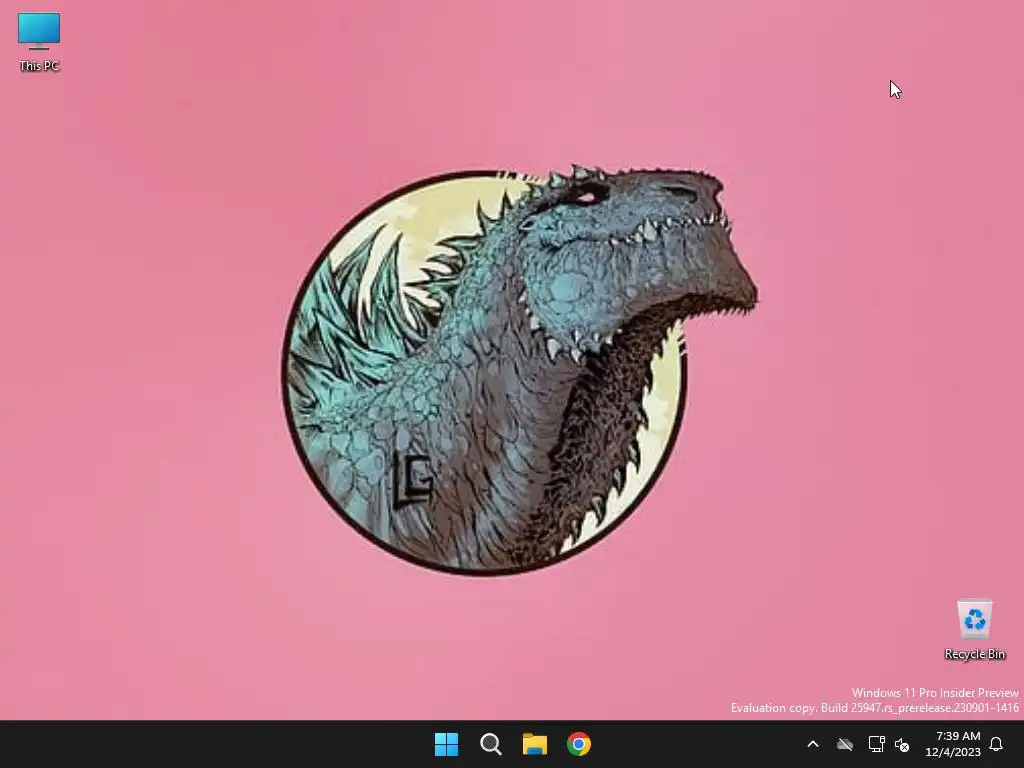The image size is (1024, 768).
Task: Expand hidden system tray icons chevron
Action: click(813, 744)
